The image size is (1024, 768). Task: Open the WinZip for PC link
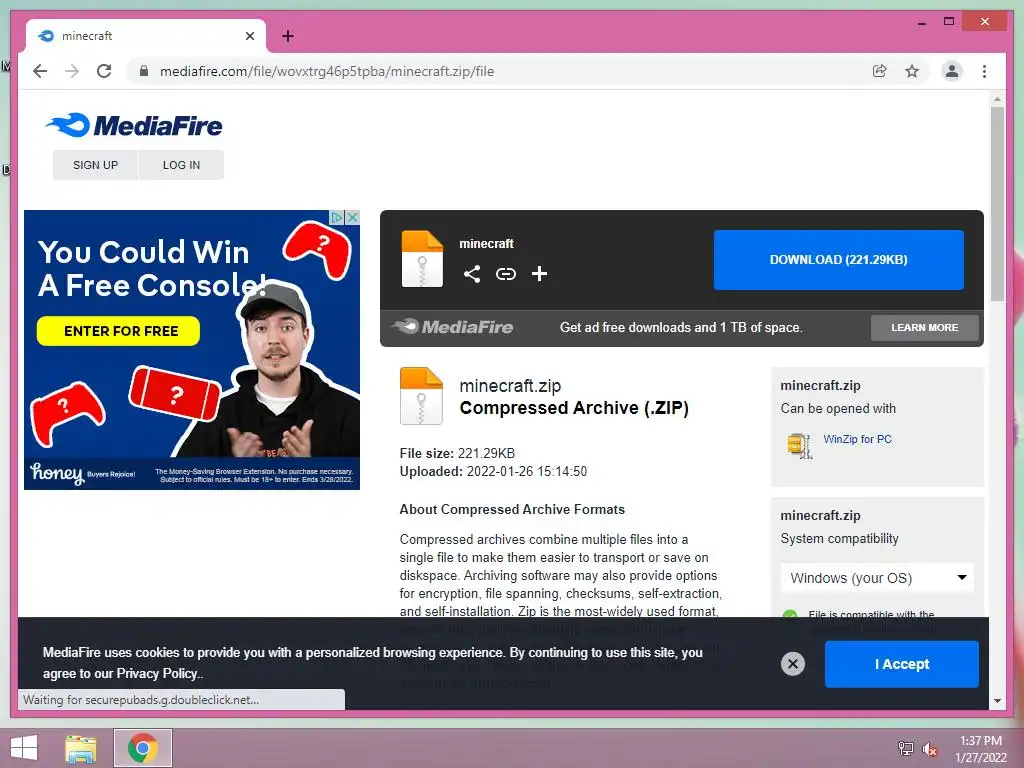click(857, 439)
